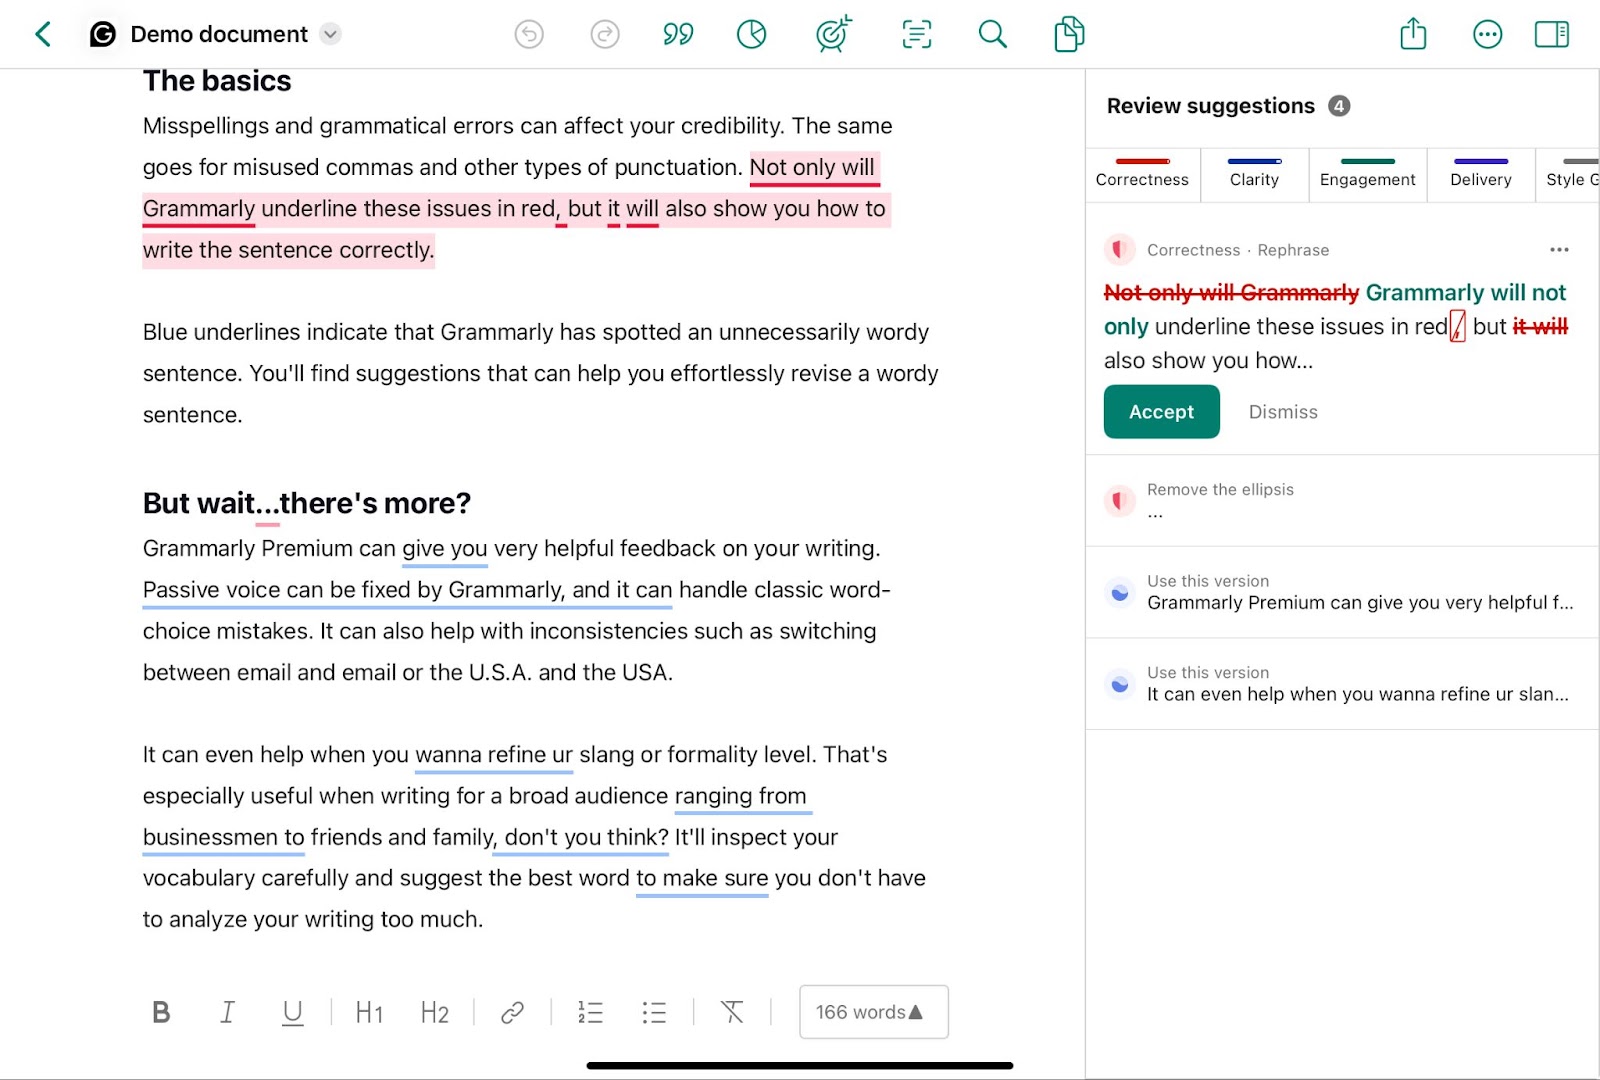Click the suggestions count badge 4
This screenshot has width=1600, height=1080.
[1339, 106]
